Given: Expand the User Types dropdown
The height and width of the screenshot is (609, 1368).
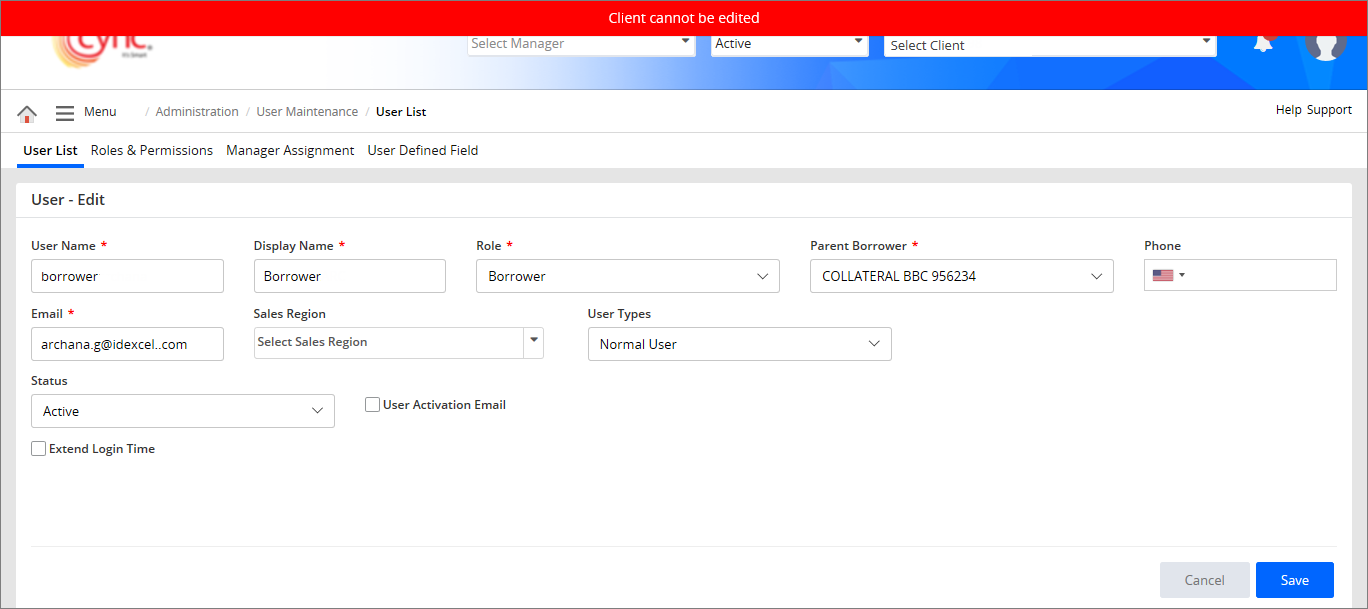Looking at the screenshot, I should [x=739, y=344].
